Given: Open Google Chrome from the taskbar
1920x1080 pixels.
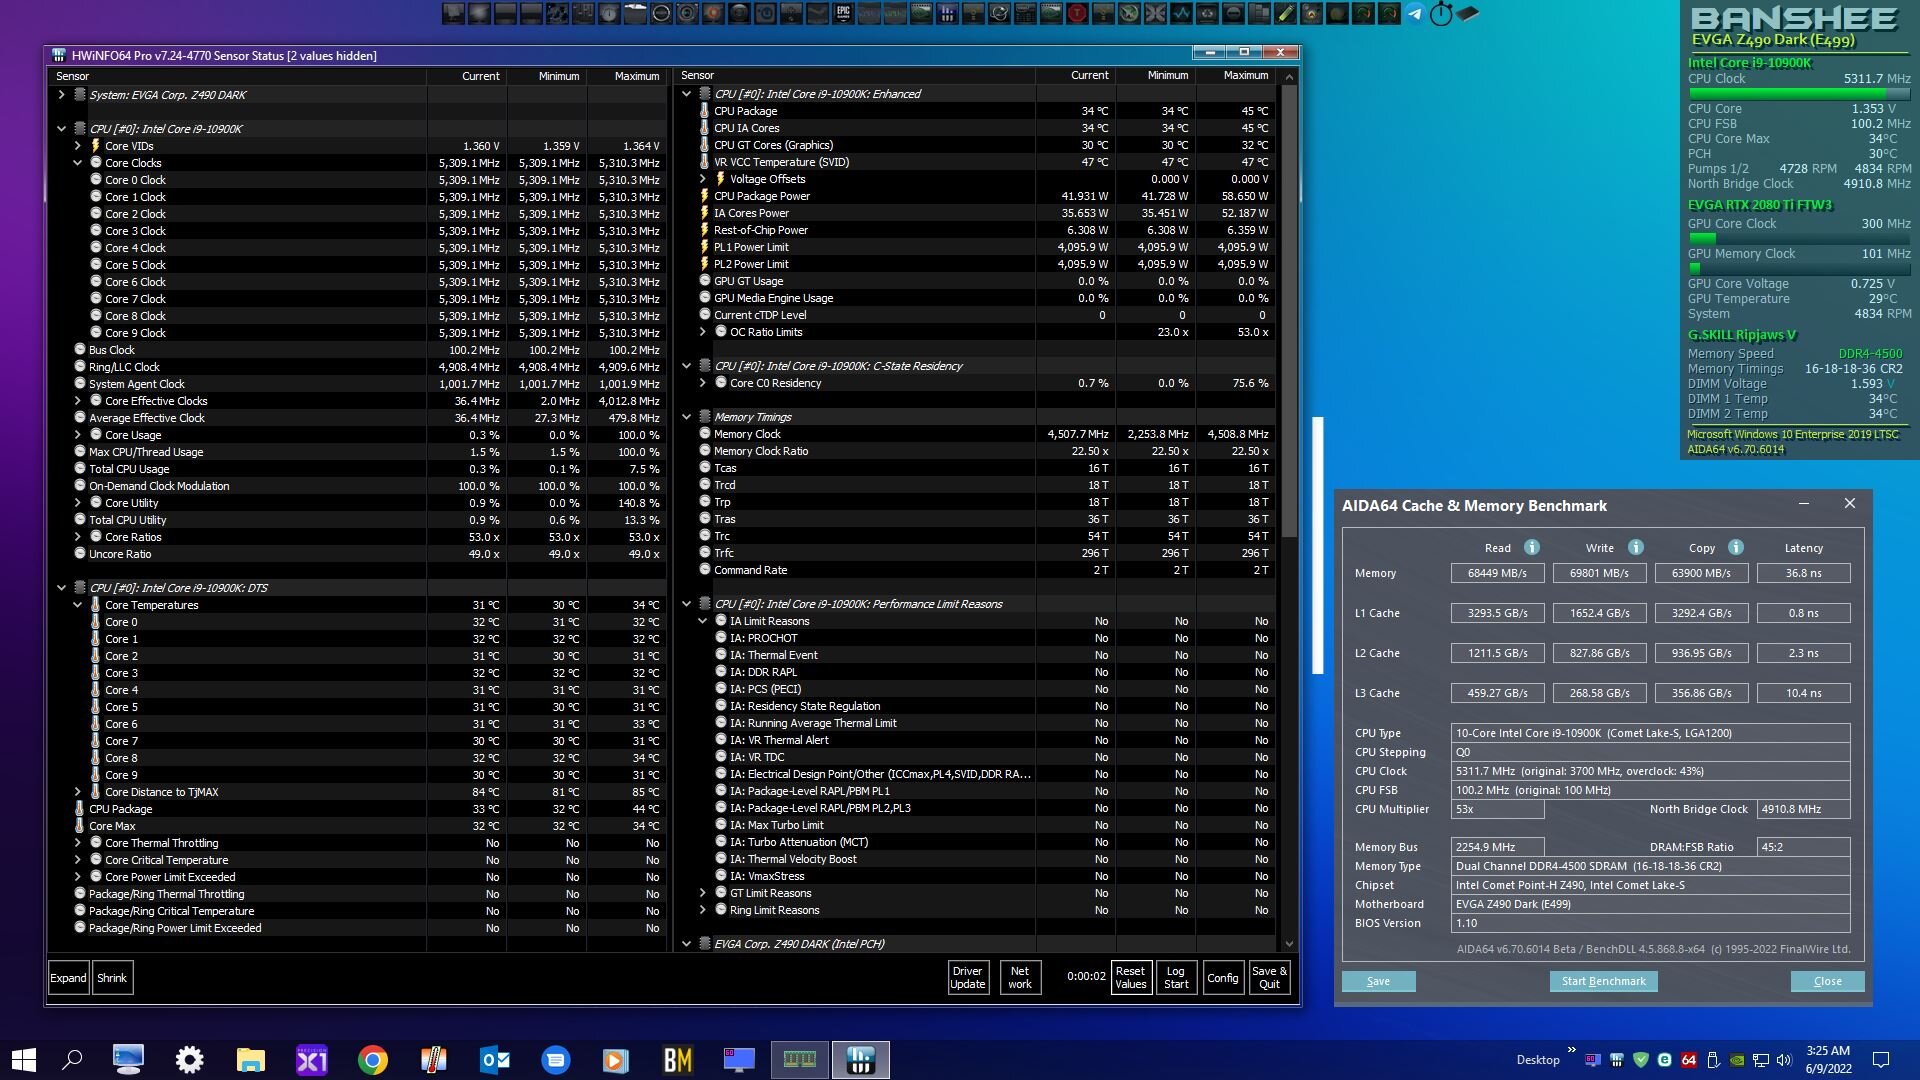Looking at the screenshot, I should (x=372, y=1059).
